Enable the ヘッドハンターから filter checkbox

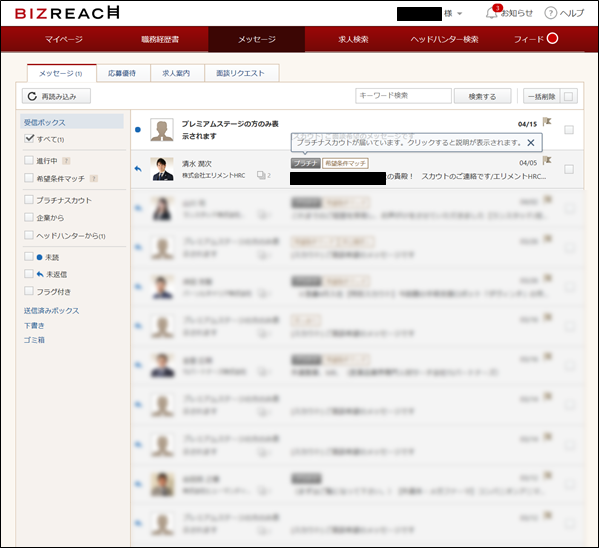[x=29, y=235]
